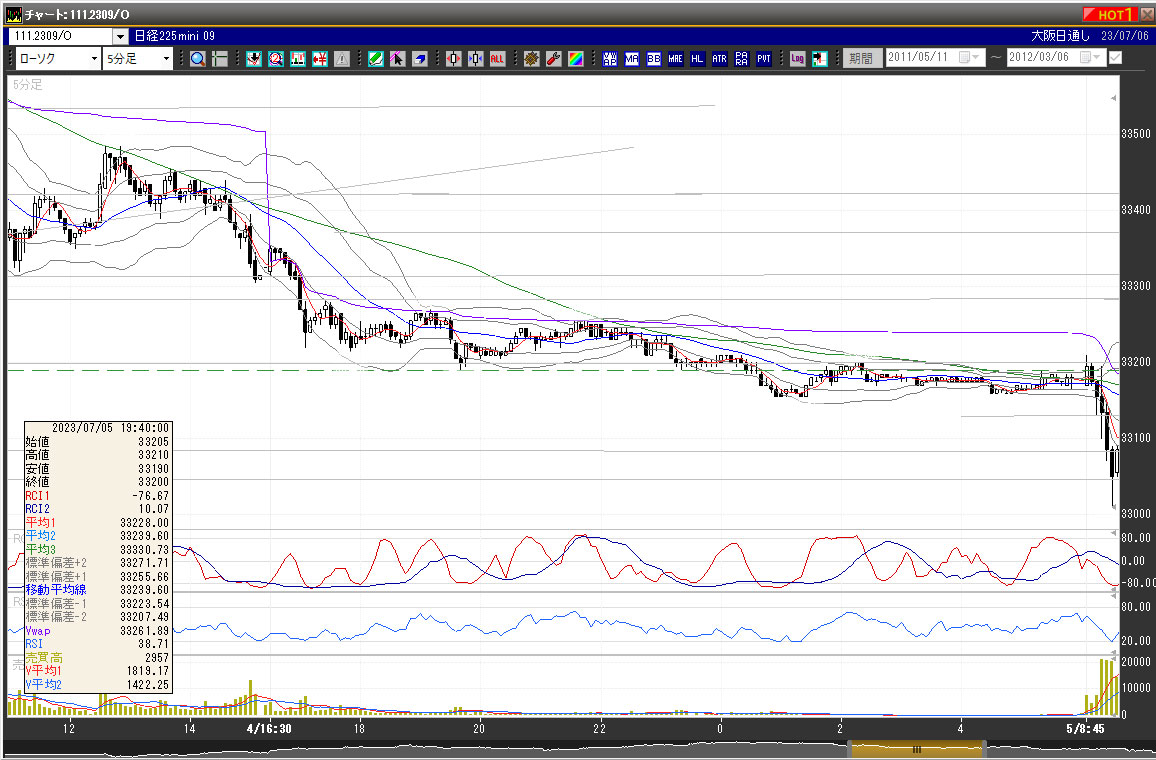Click the Vwap row in data box
This screenshot has width=1156, height=760.
point(97,631)
